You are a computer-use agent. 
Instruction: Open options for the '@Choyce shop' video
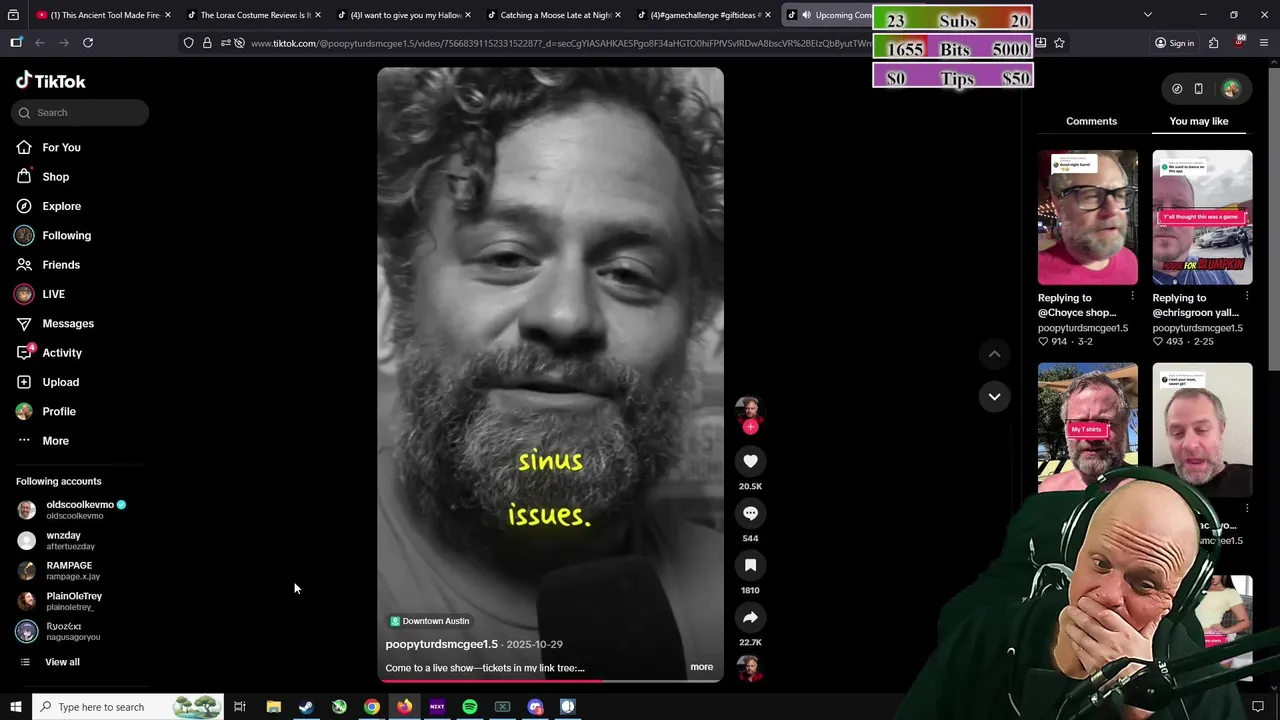[x=1132, y=297]
